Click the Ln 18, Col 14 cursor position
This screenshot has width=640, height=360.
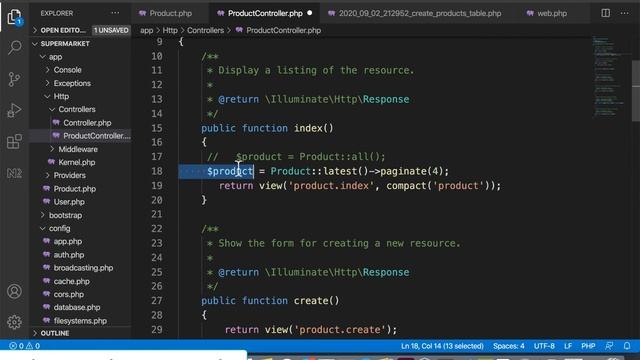pyautogui.click(x=442, y=346)
